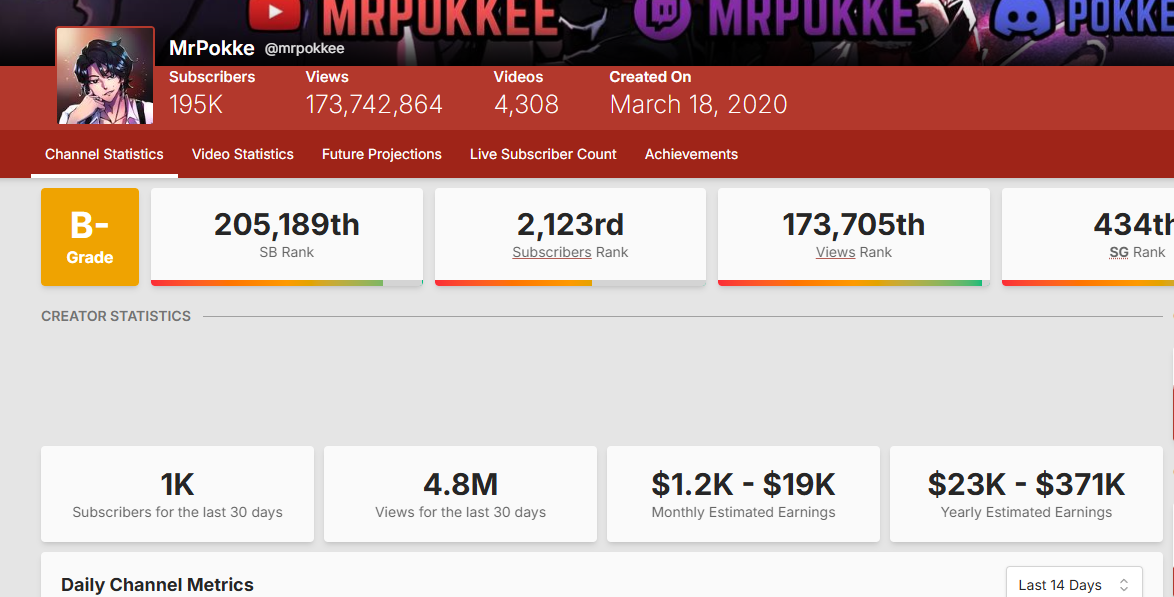Click the CREATOR STATISTICS section label
The image size is (1174, 597).
click(x=116, y=316)
